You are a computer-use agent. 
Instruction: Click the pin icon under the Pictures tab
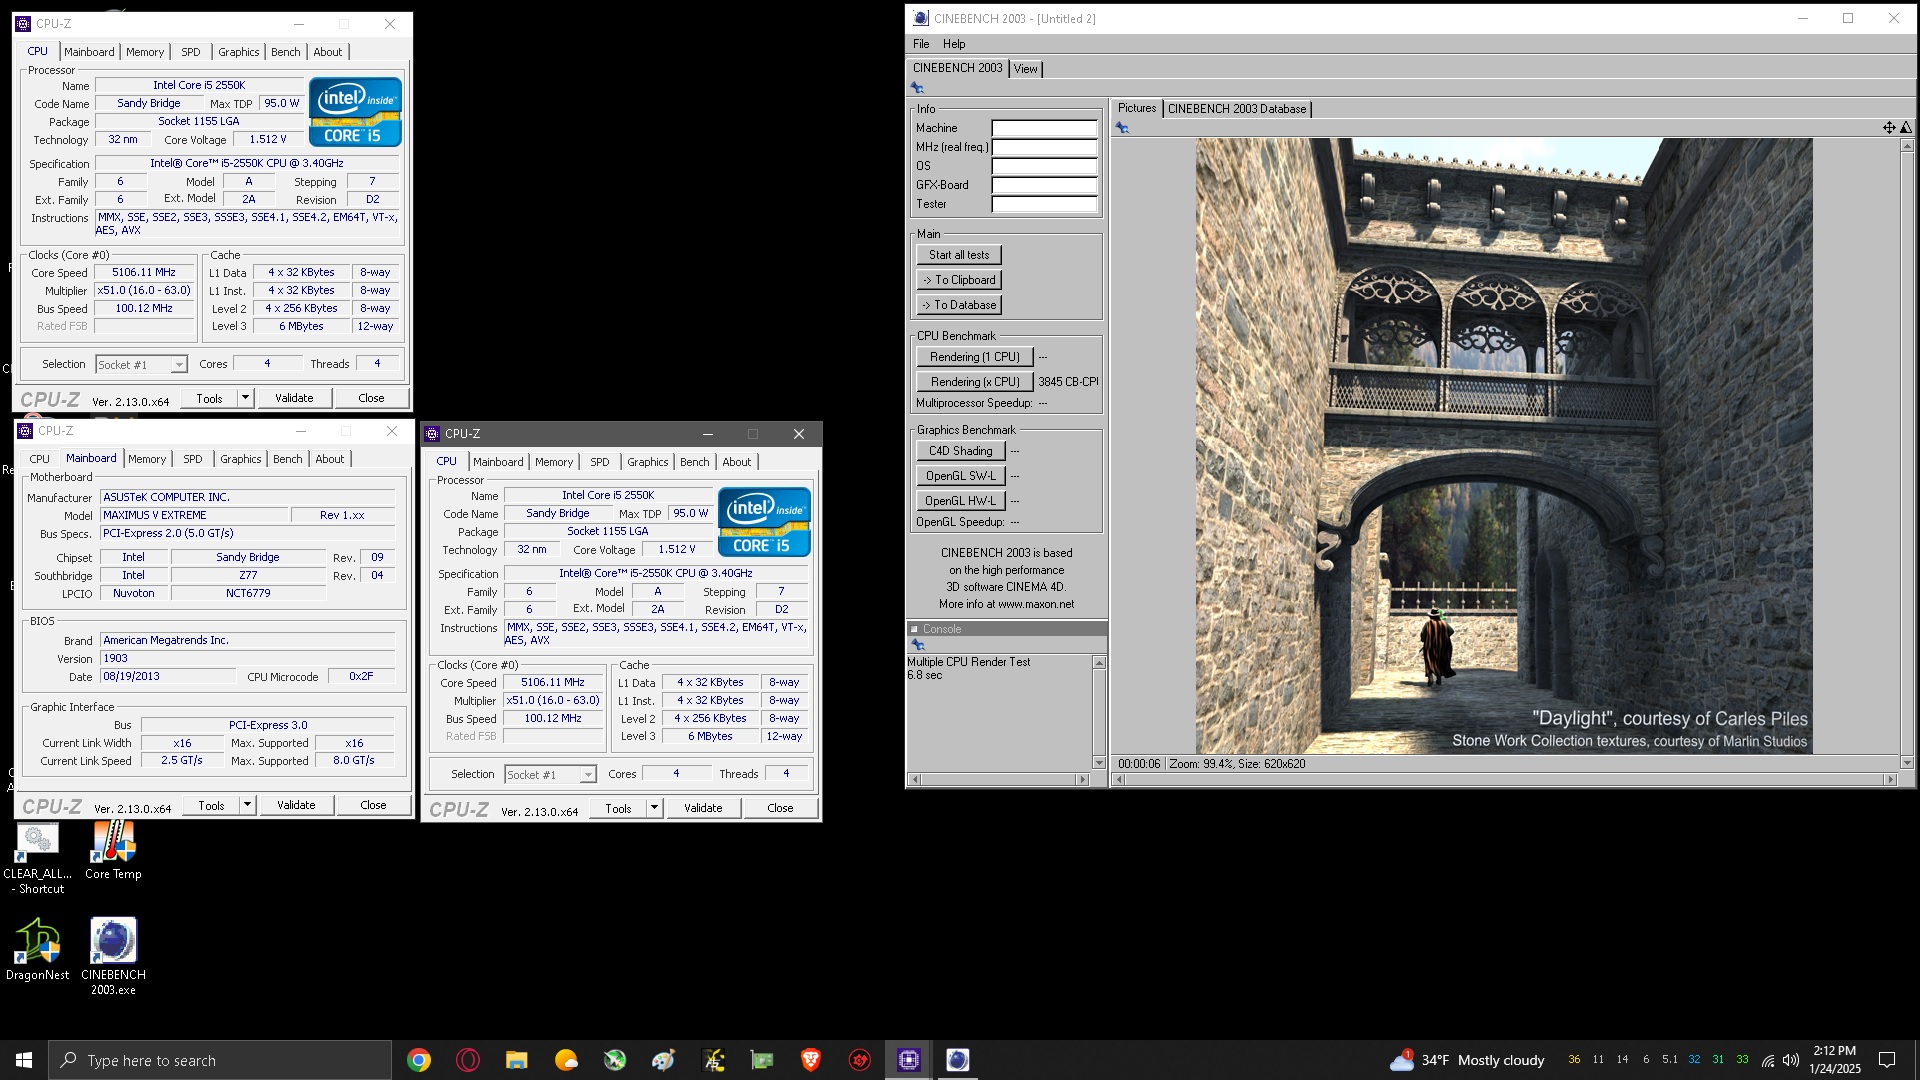1122,128
